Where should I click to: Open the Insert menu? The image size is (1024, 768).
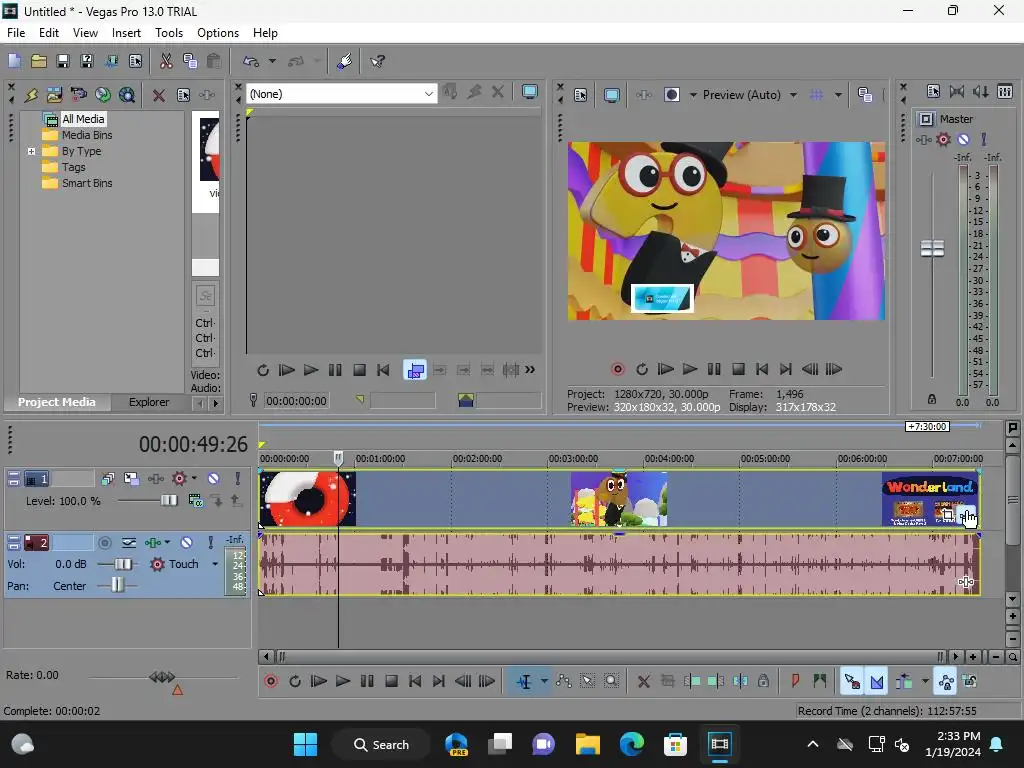[x=126, y=33]
